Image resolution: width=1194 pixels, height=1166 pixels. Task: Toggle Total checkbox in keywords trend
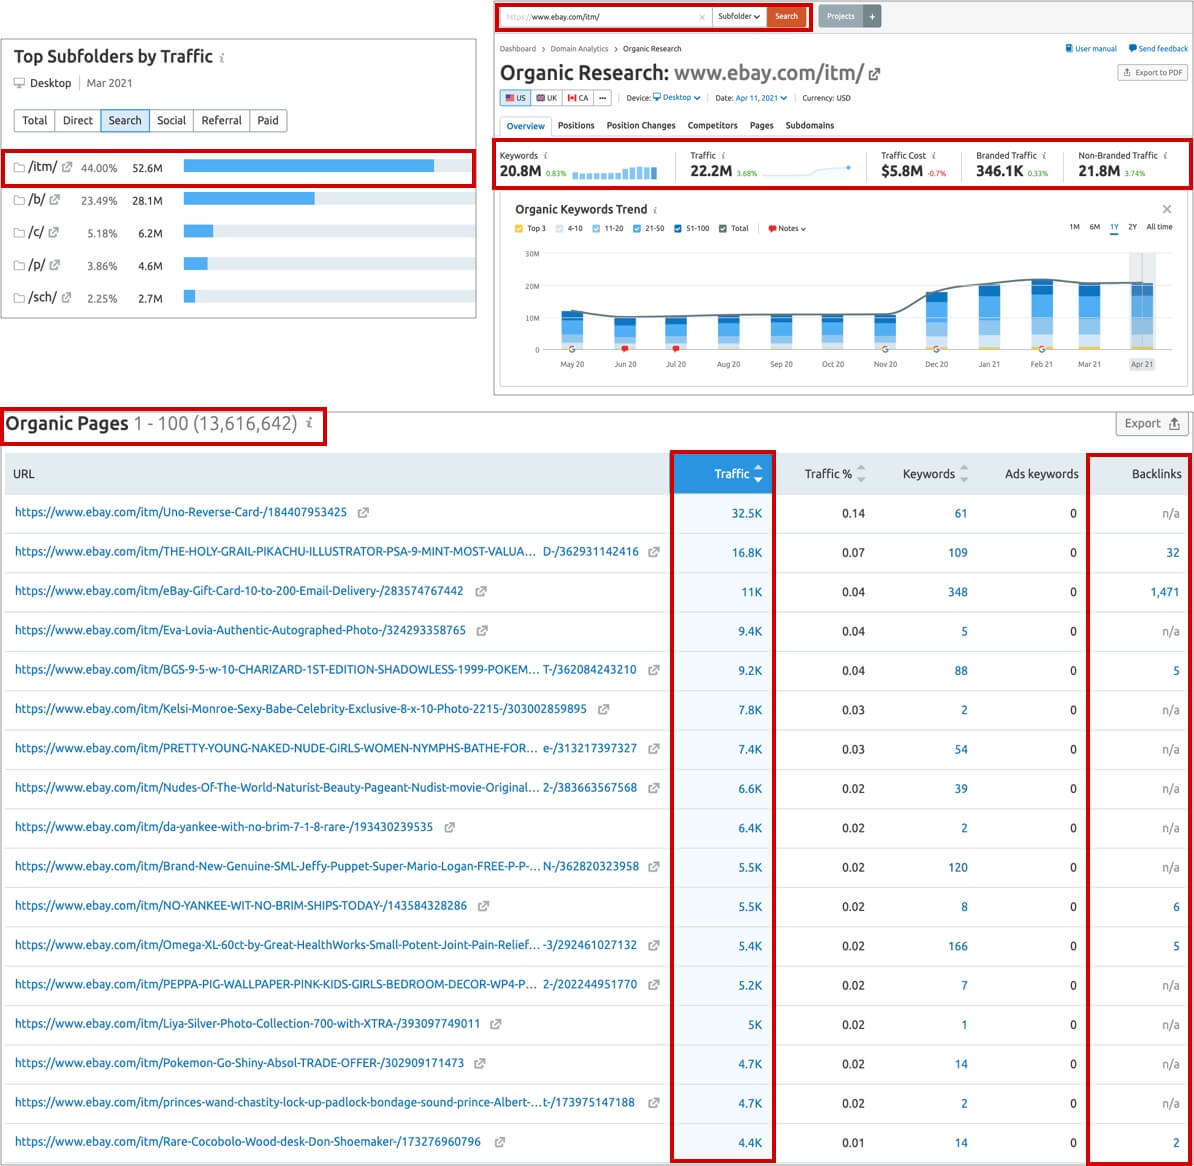tap(723, 228)
